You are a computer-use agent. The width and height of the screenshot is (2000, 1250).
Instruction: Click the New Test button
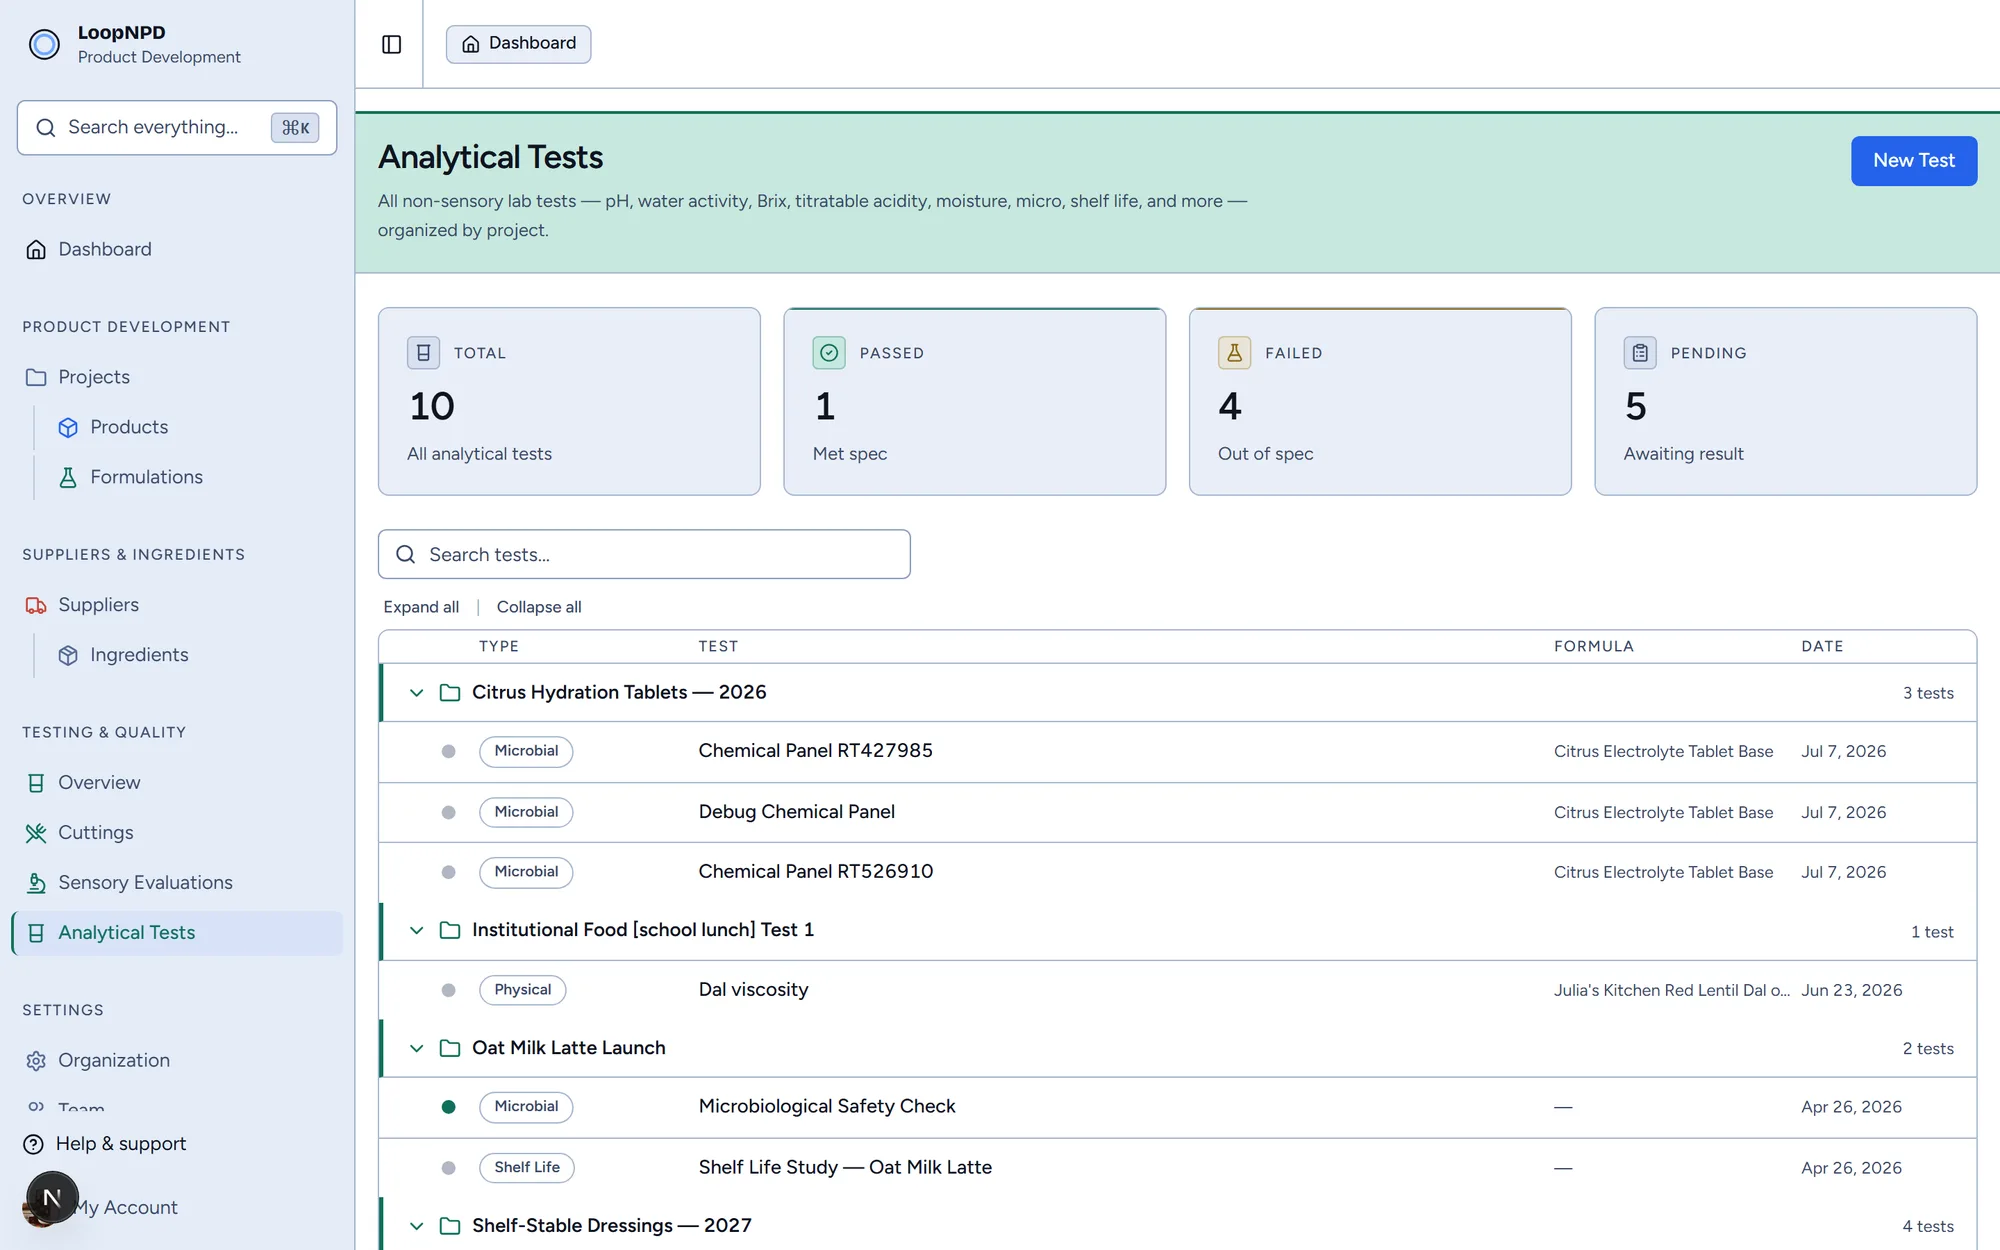pyautogui.click(x=1913, y=161)
